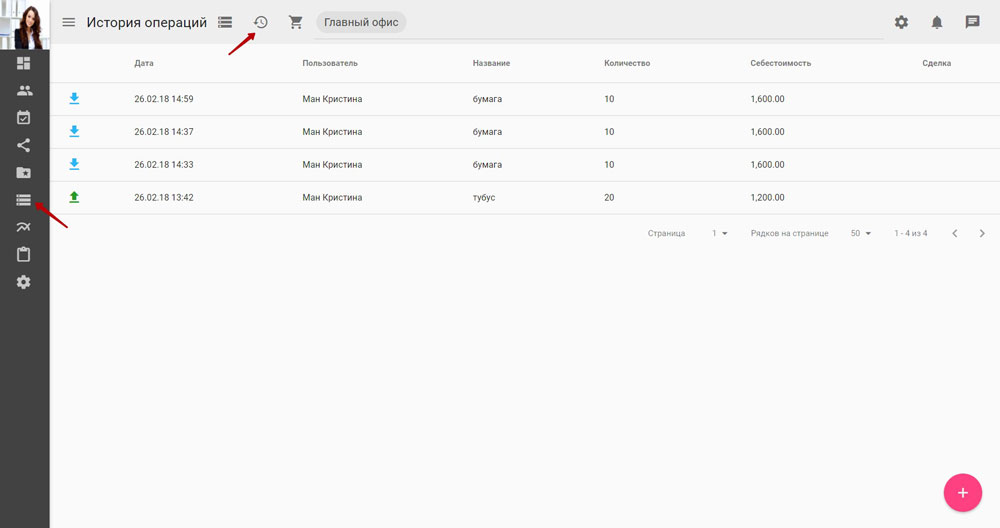This screenshot has width=1000, height=528.
Task: Click the cost value 1,200.00
Action: (767, 197)
